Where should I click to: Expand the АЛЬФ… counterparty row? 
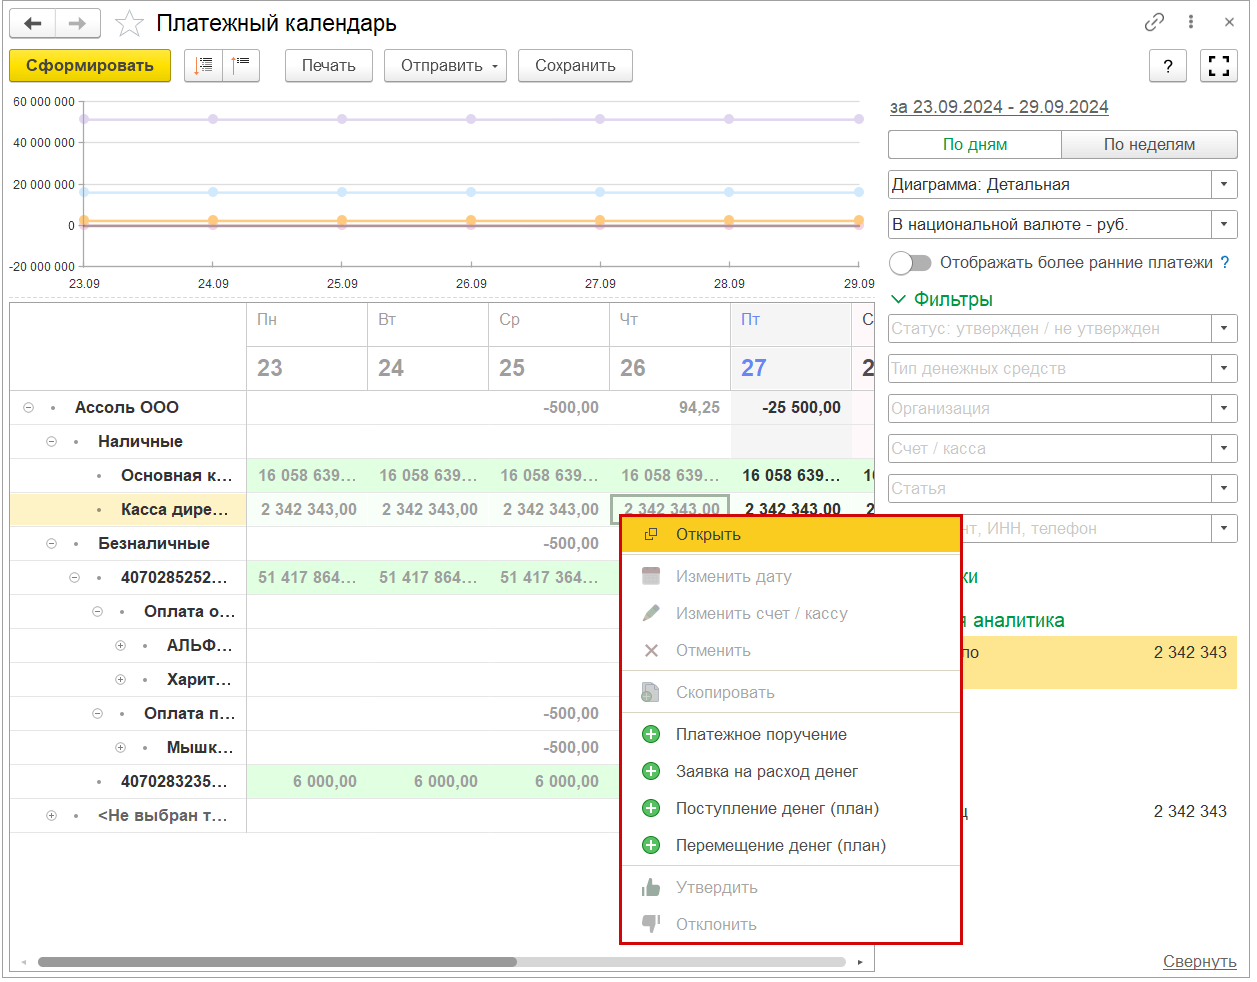coord(120,645)
